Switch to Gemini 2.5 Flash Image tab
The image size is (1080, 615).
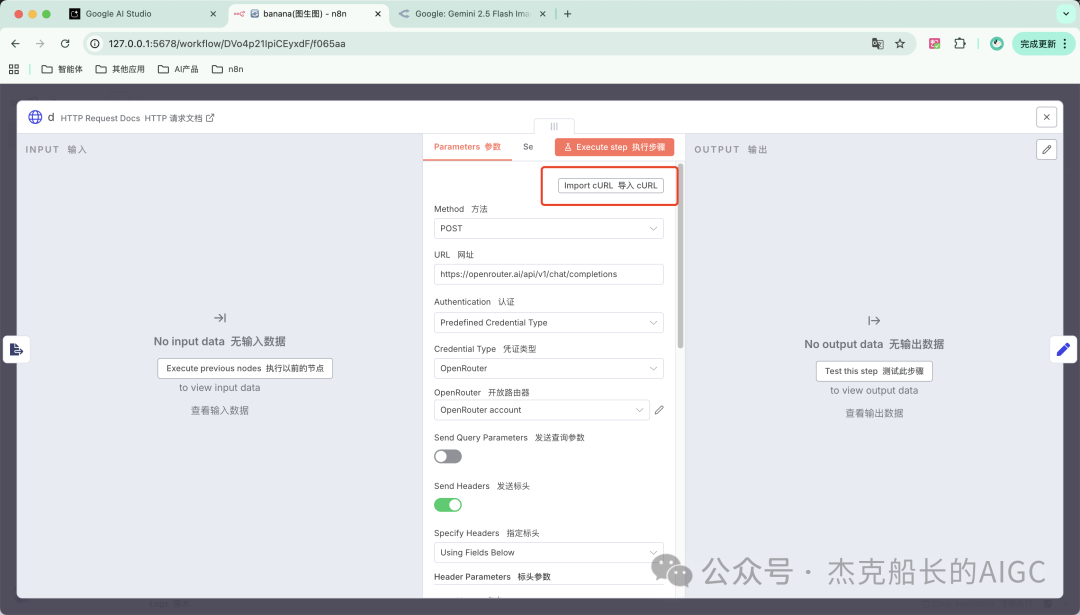472,14
